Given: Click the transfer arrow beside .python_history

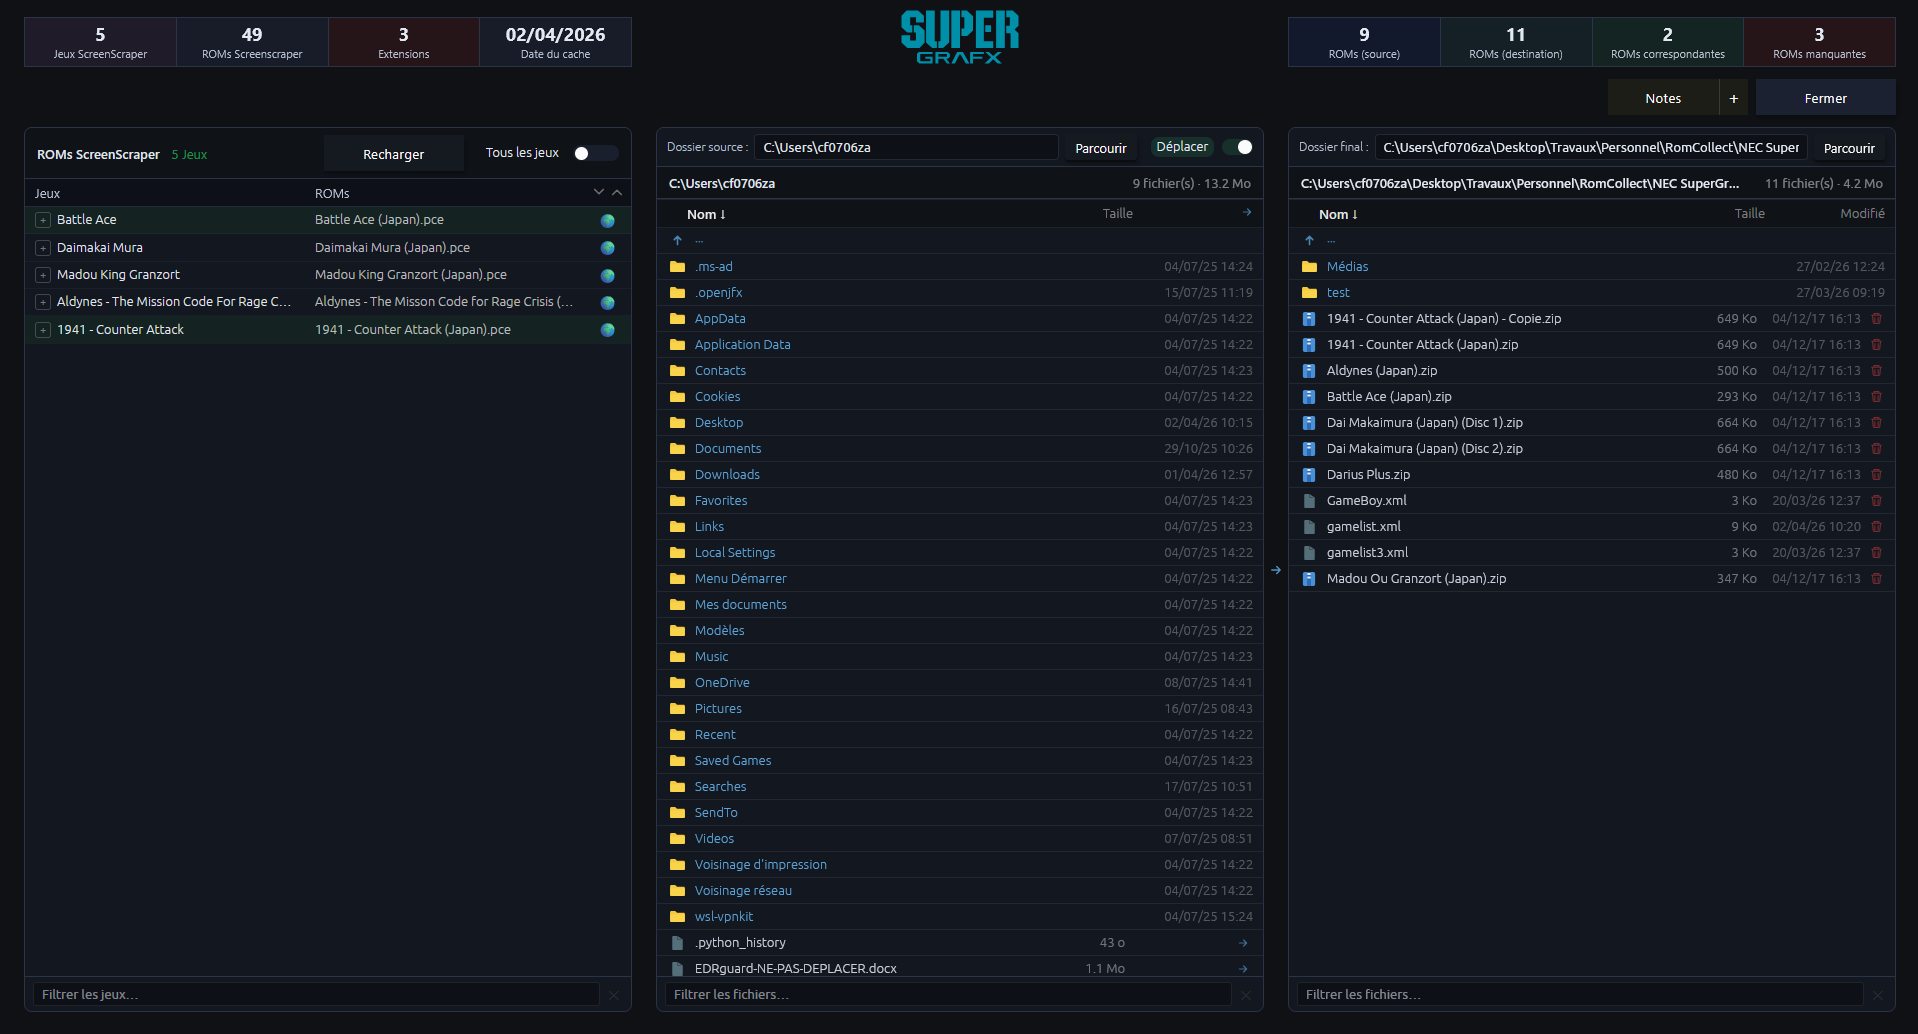Looking at the screenshot, I should point(1243,943).
